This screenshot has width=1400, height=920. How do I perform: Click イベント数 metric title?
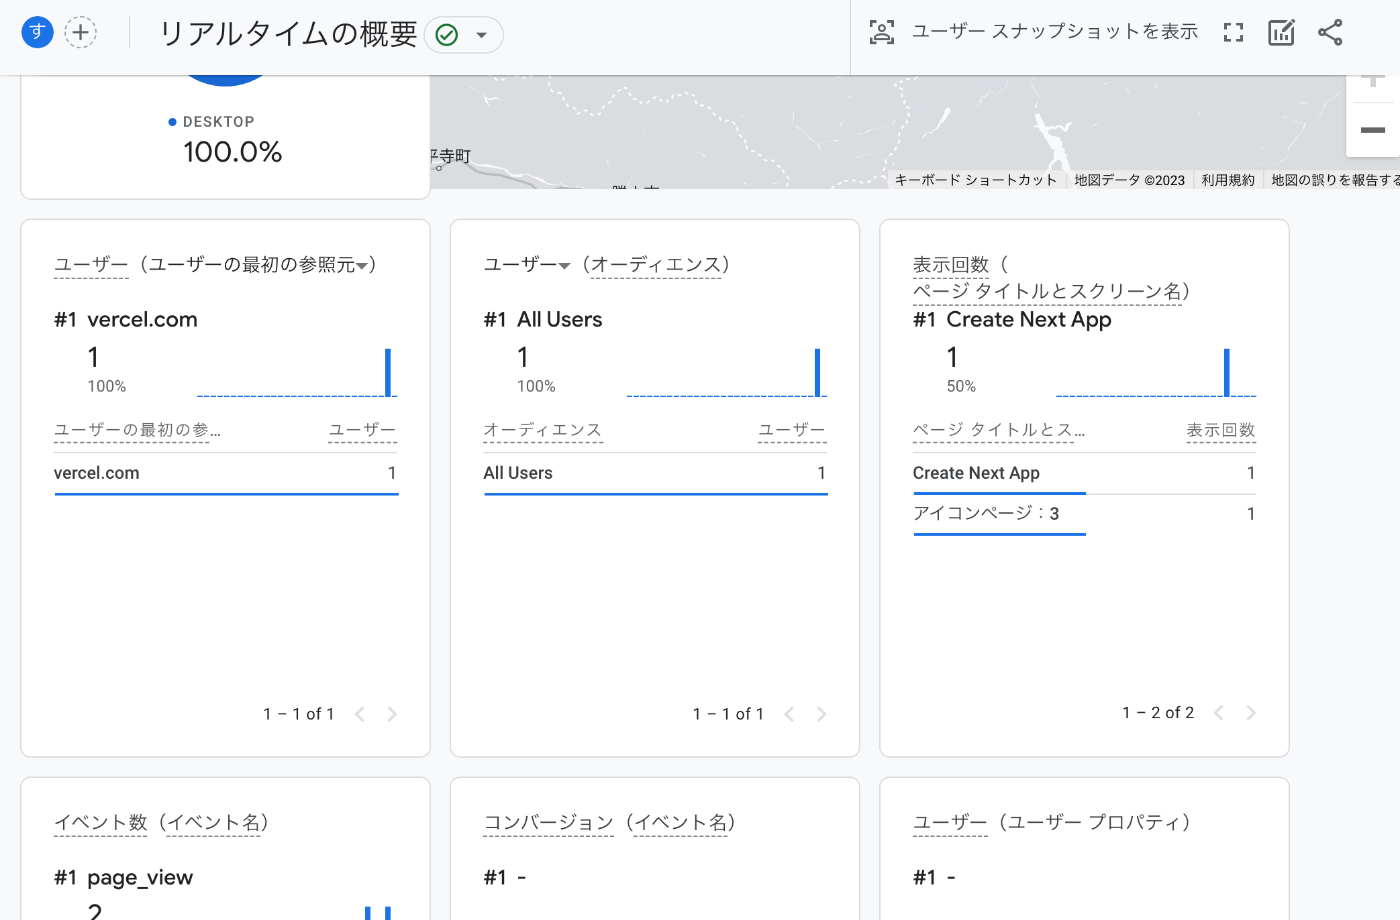pos(101,823)
